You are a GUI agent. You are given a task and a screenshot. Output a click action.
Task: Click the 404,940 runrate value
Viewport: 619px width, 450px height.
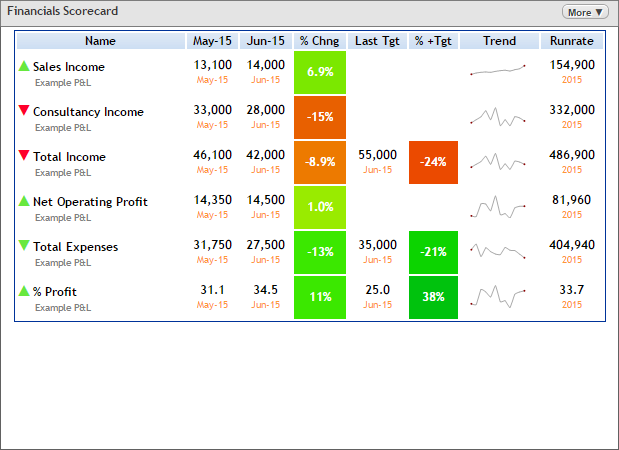click(x=572, y=245)
